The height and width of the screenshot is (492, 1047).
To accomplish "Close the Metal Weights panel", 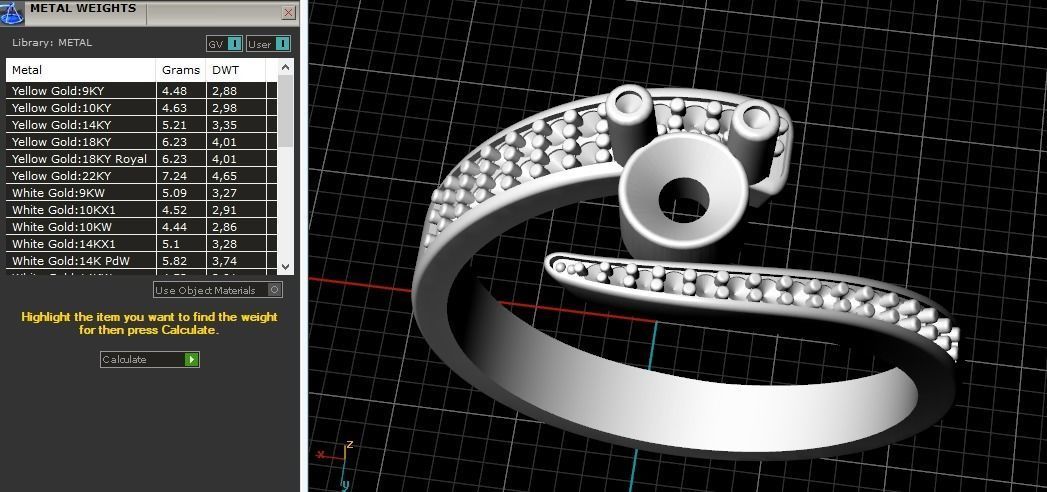I will point(288,12).
